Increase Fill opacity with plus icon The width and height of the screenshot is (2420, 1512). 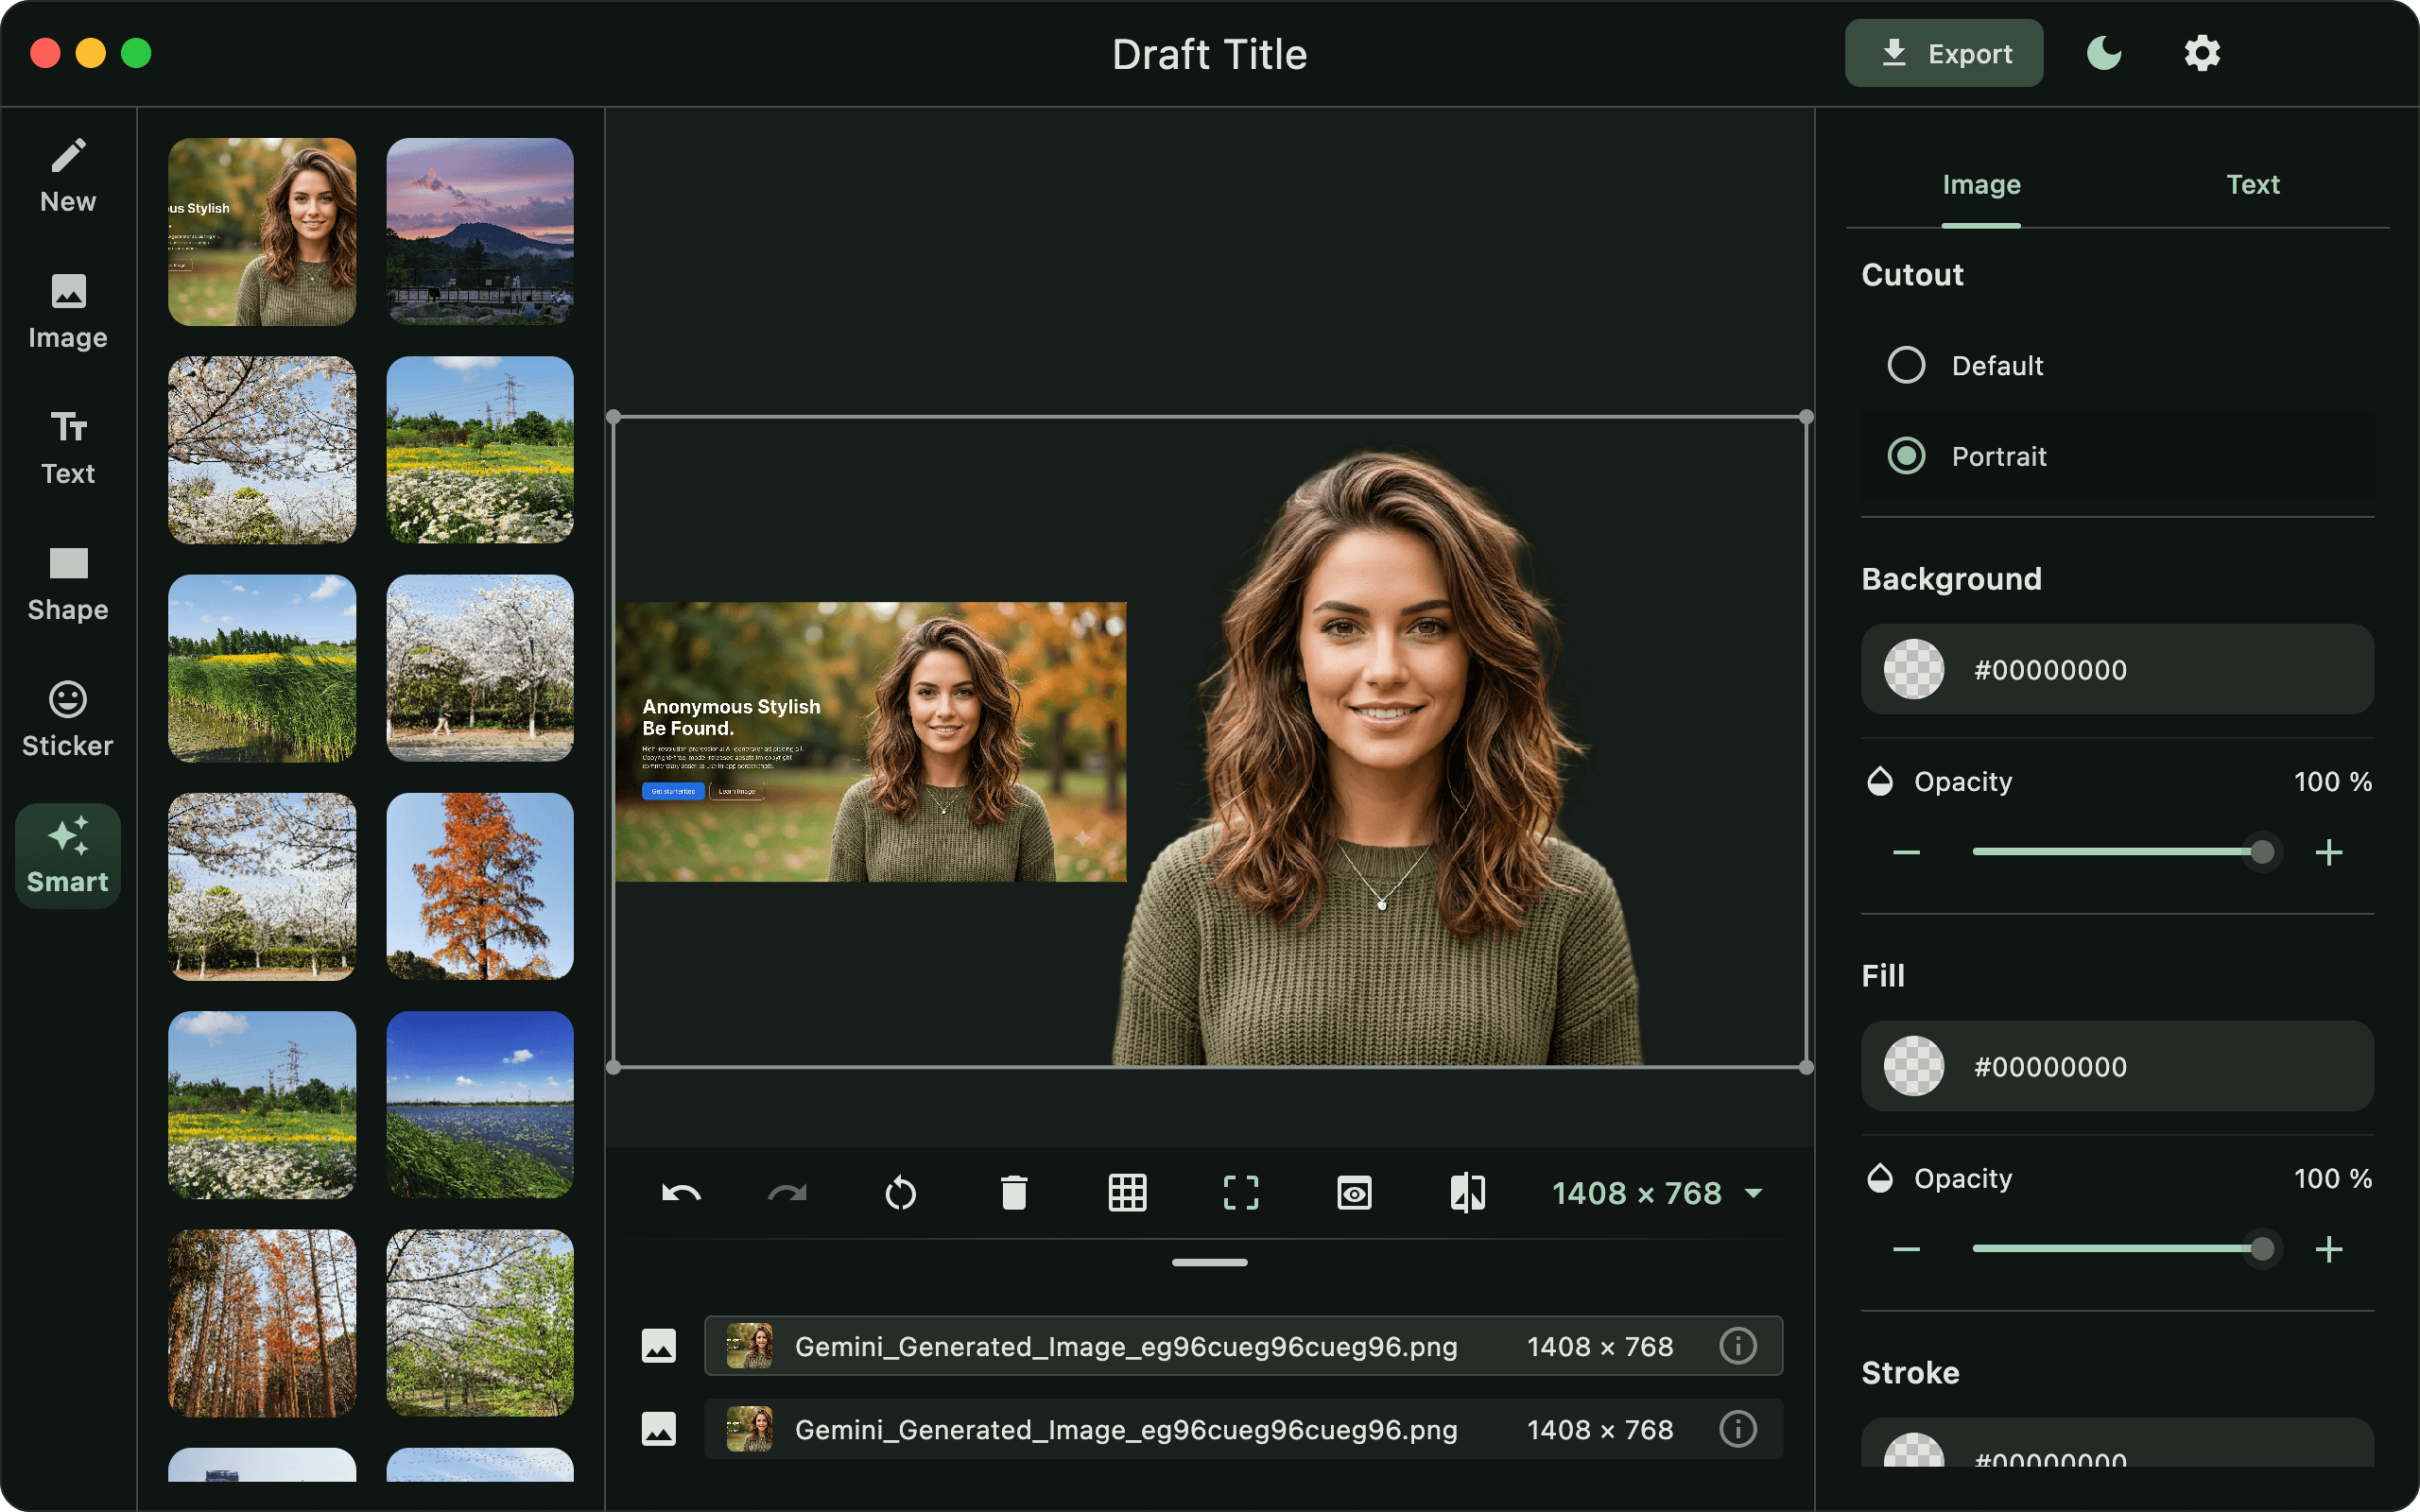(x=2329, y=1249)
